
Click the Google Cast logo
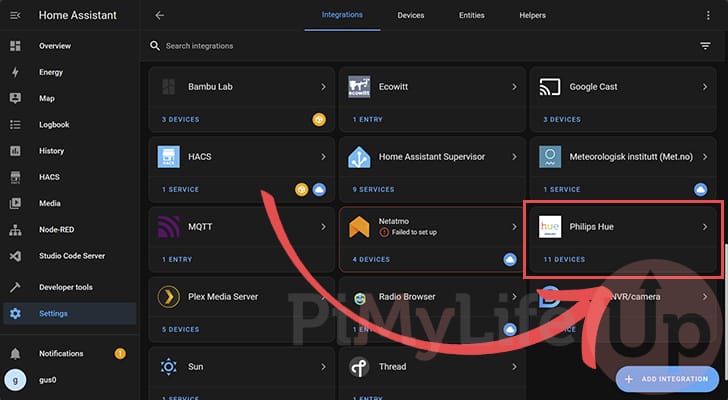click(x=550, y=87)
